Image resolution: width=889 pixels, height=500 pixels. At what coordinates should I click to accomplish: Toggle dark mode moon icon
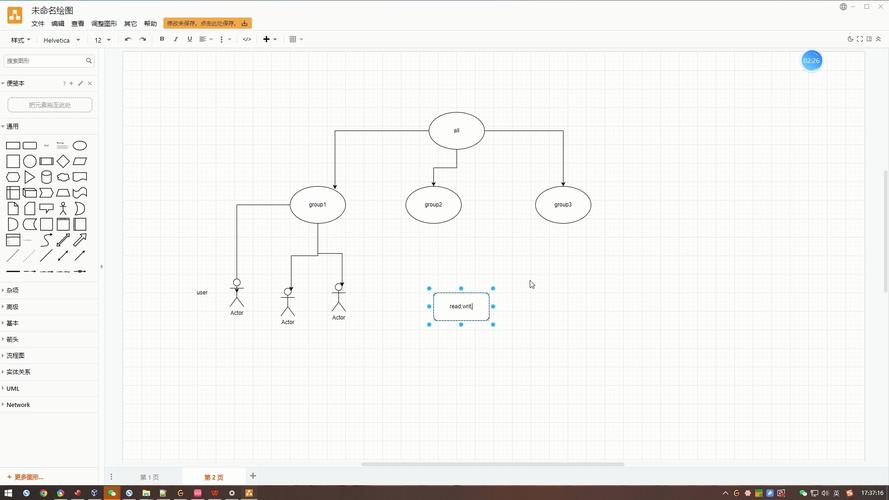coord(850,39)
